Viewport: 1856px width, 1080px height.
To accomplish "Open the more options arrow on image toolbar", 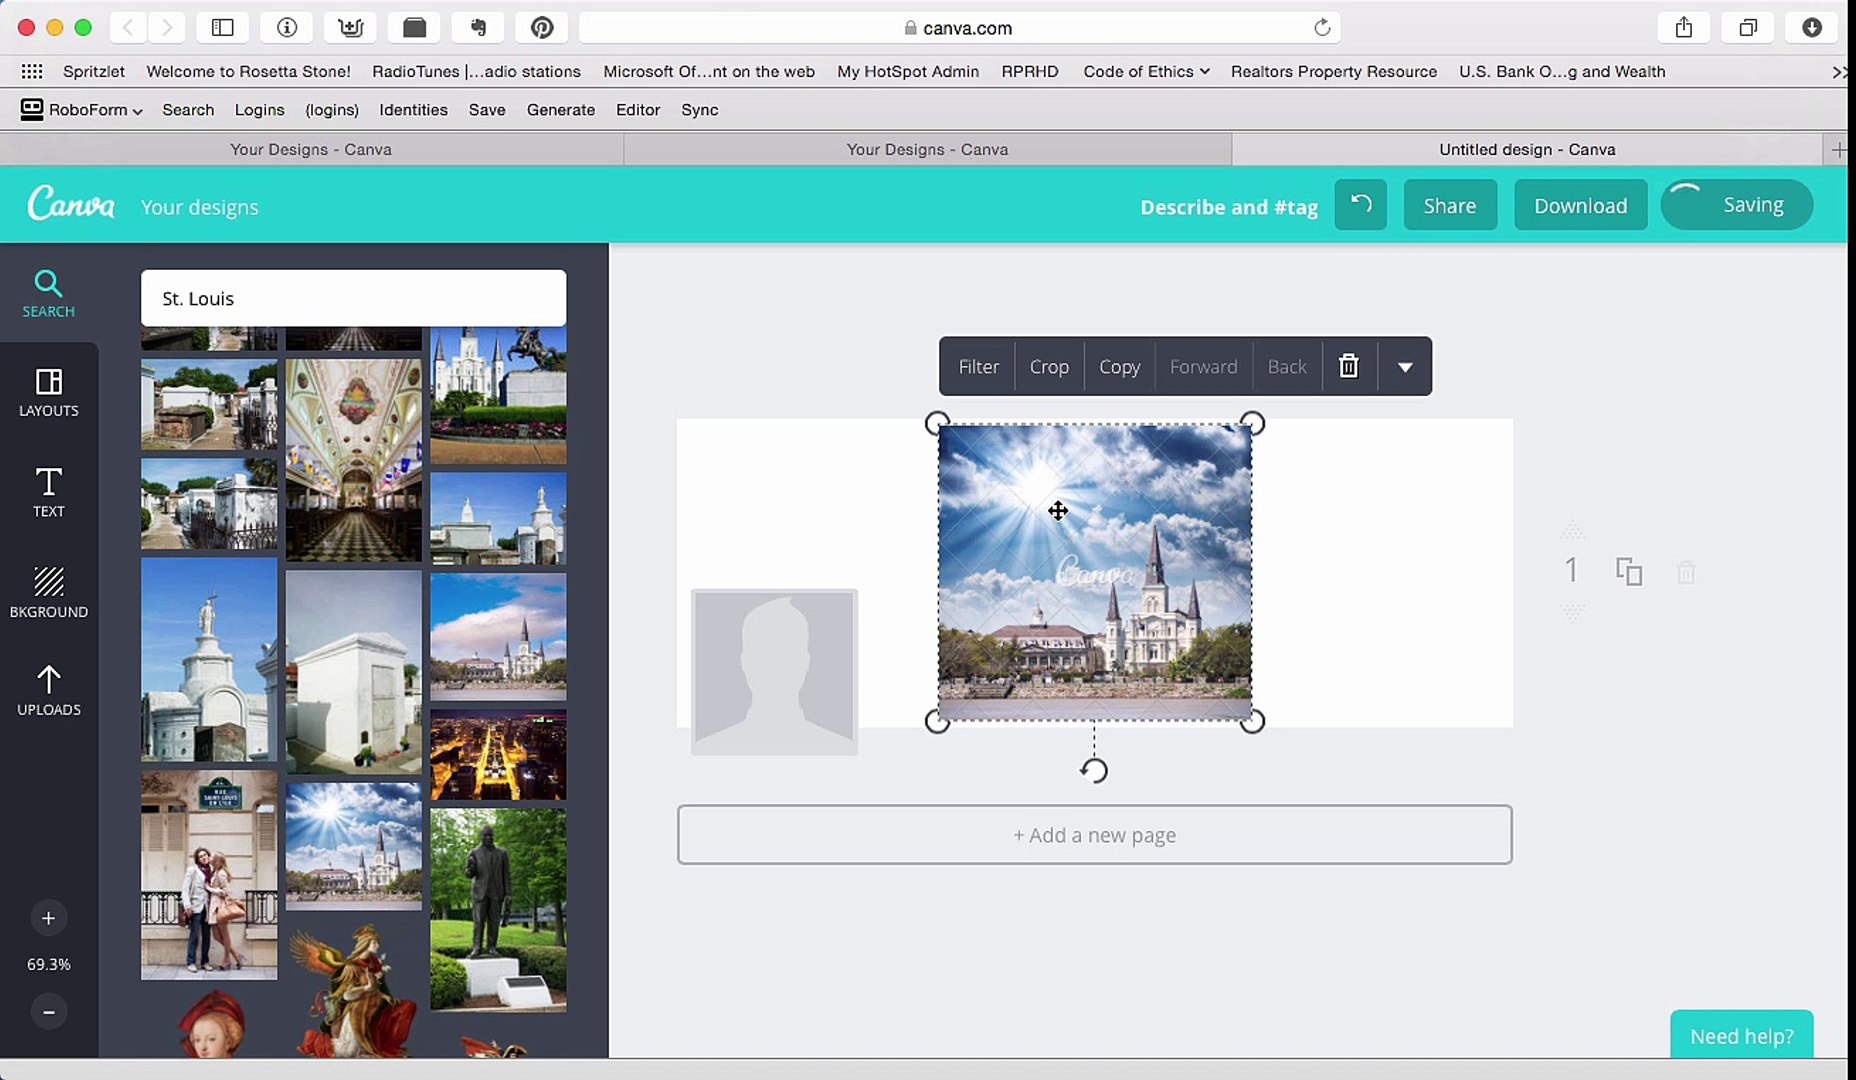I will pos(1405,367).
